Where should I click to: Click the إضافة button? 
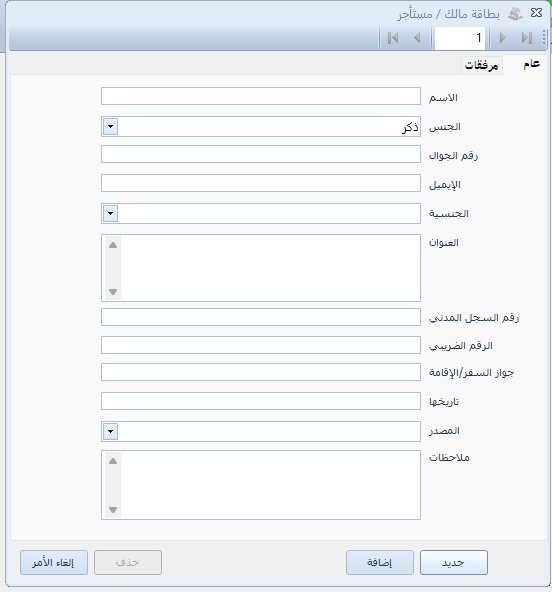[380, 563]
